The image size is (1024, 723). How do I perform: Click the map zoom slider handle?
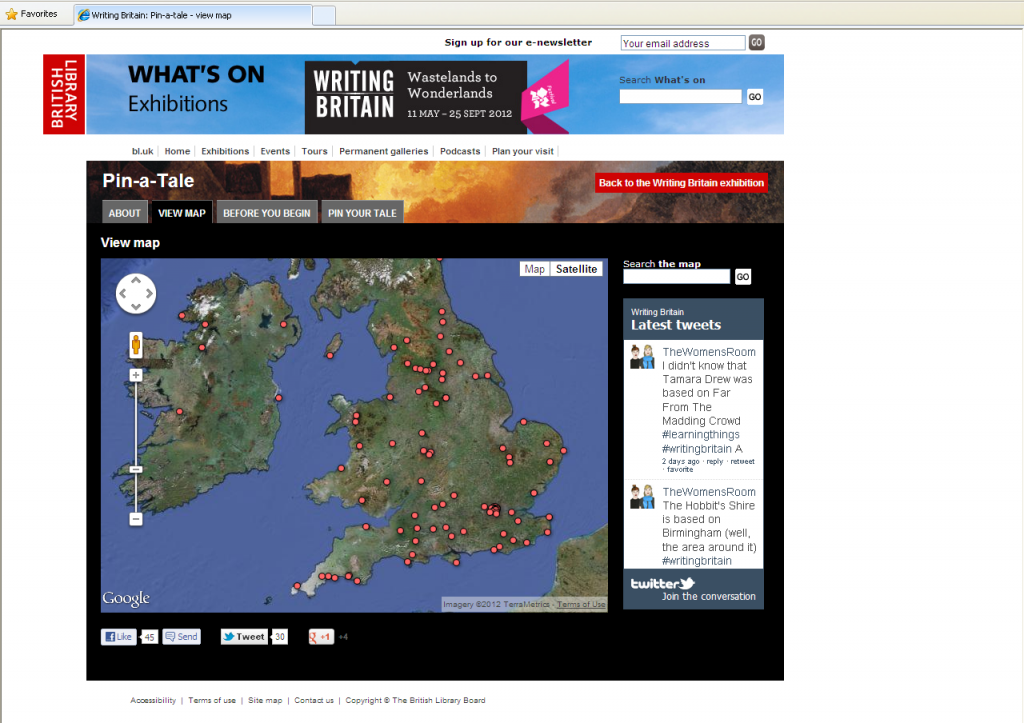pos(136,470)
